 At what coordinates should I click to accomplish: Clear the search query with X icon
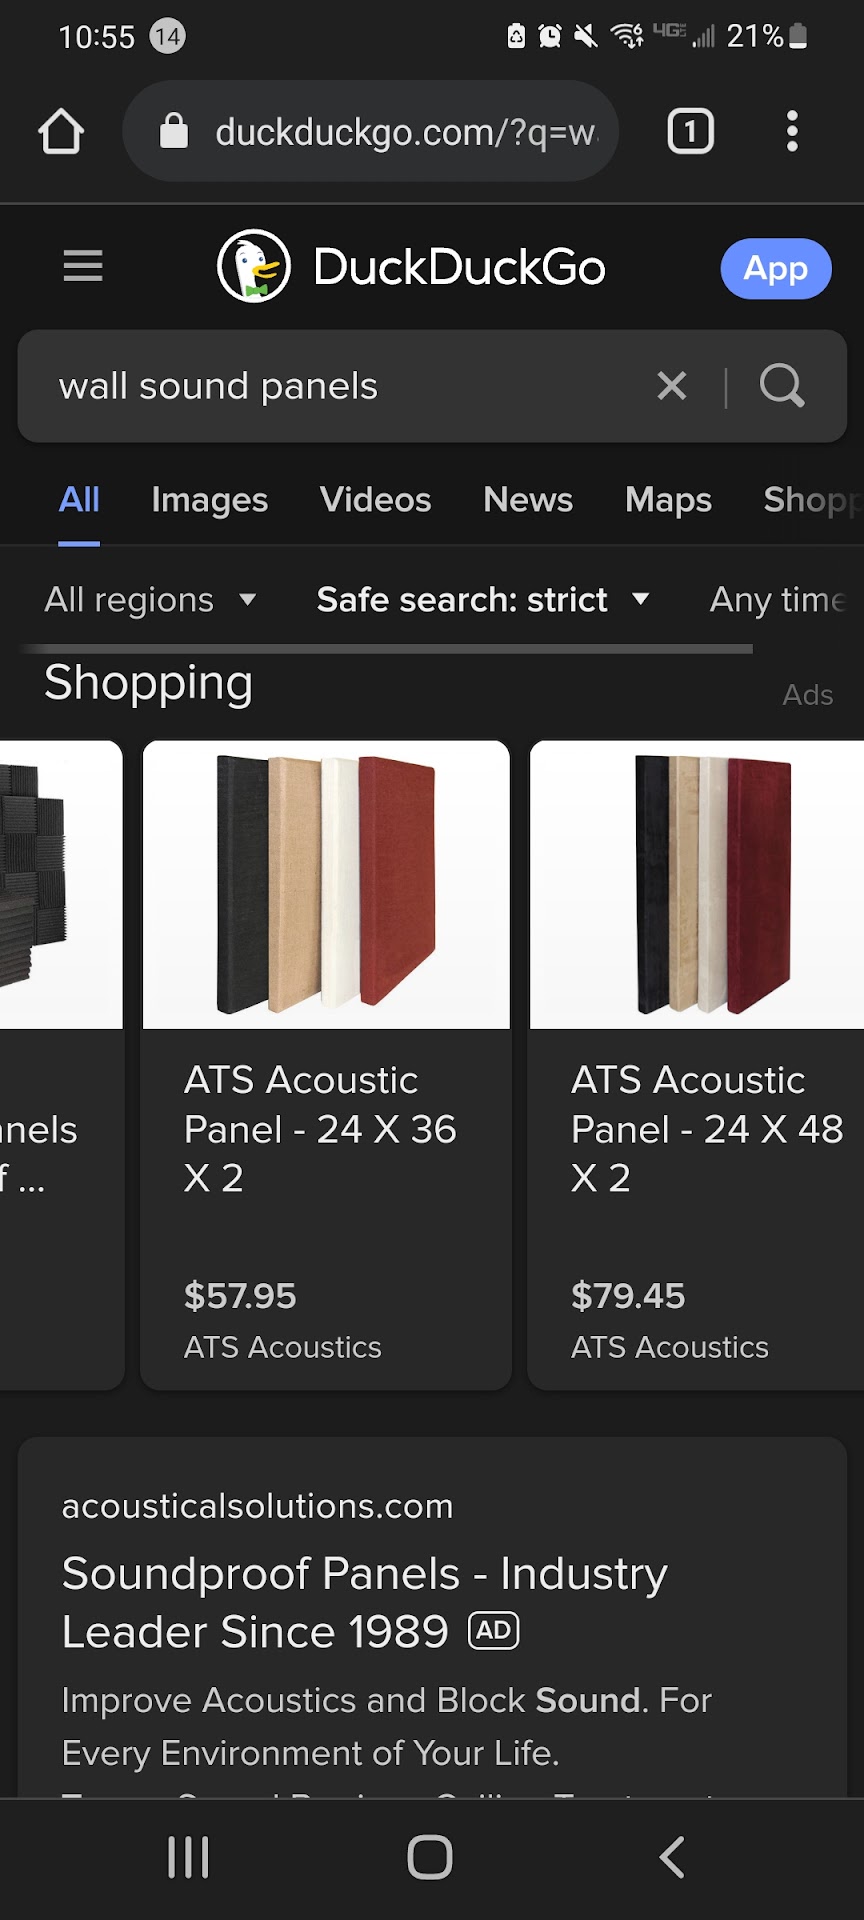pos(672,386)
